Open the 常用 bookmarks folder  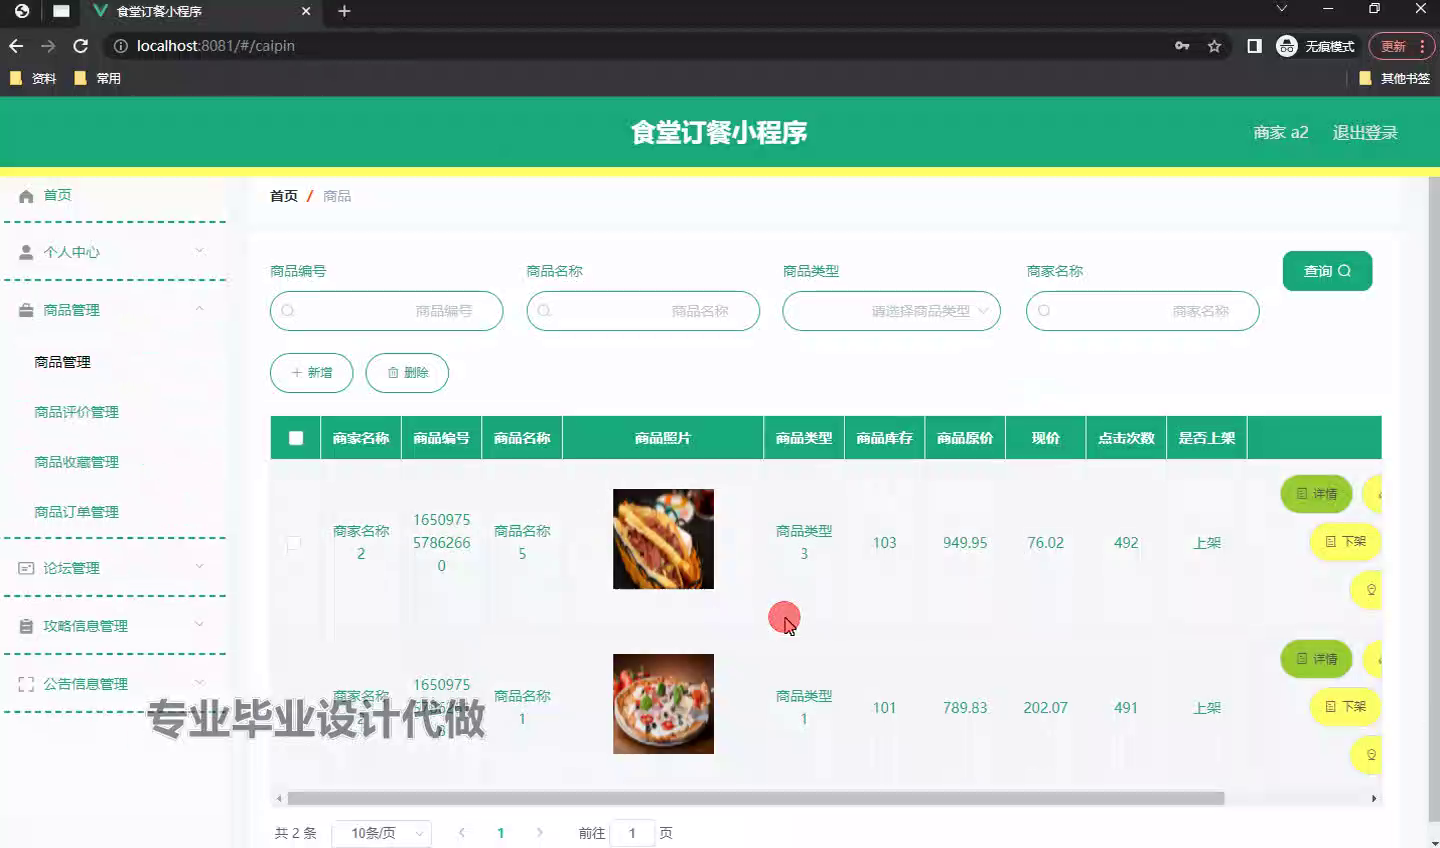click(x=98, y=78)
